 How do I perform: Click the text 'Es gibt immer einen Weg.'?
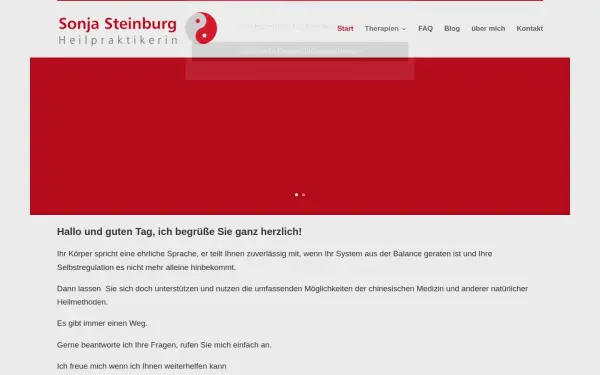102,323
